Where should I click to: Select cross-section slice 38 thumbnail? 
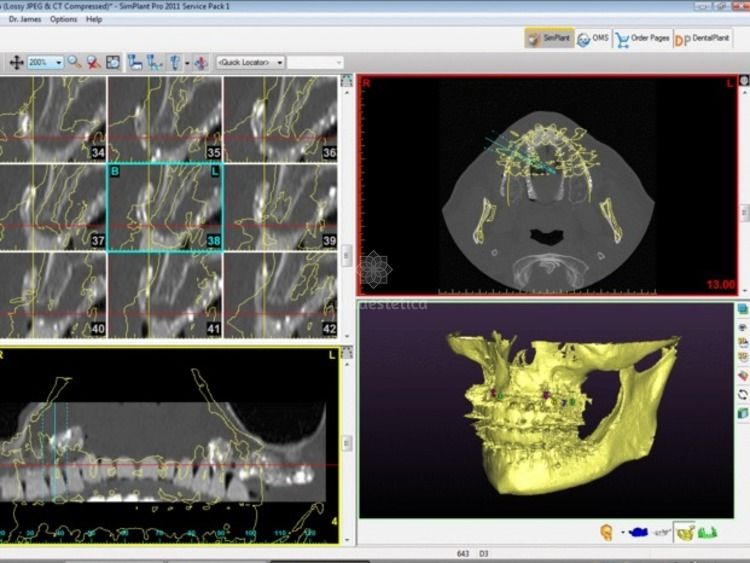point(165,208)
